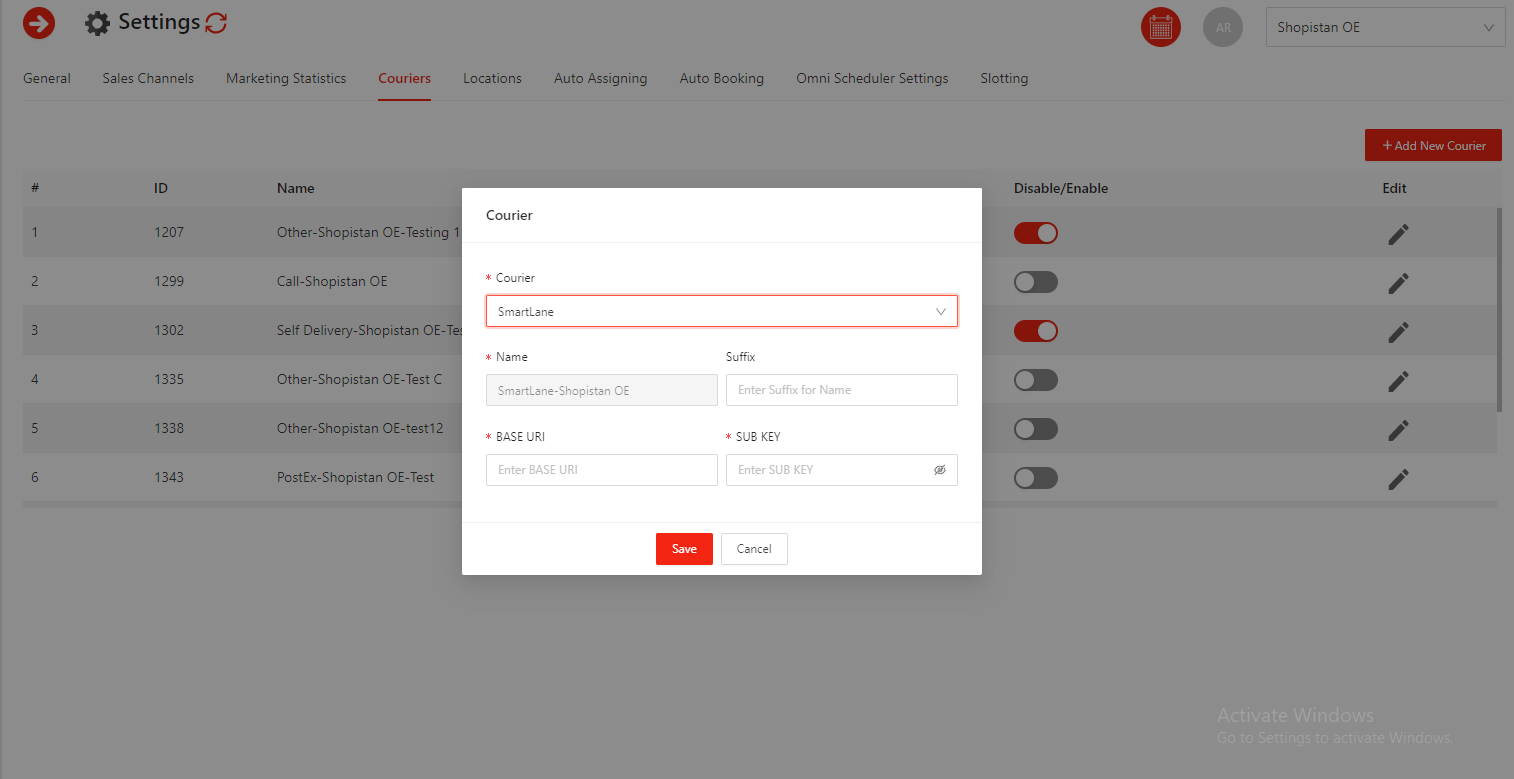The height and width of the screenshot is (779, 1514).
Task: Show SUB KEY using eye icon
Action: 939,470
